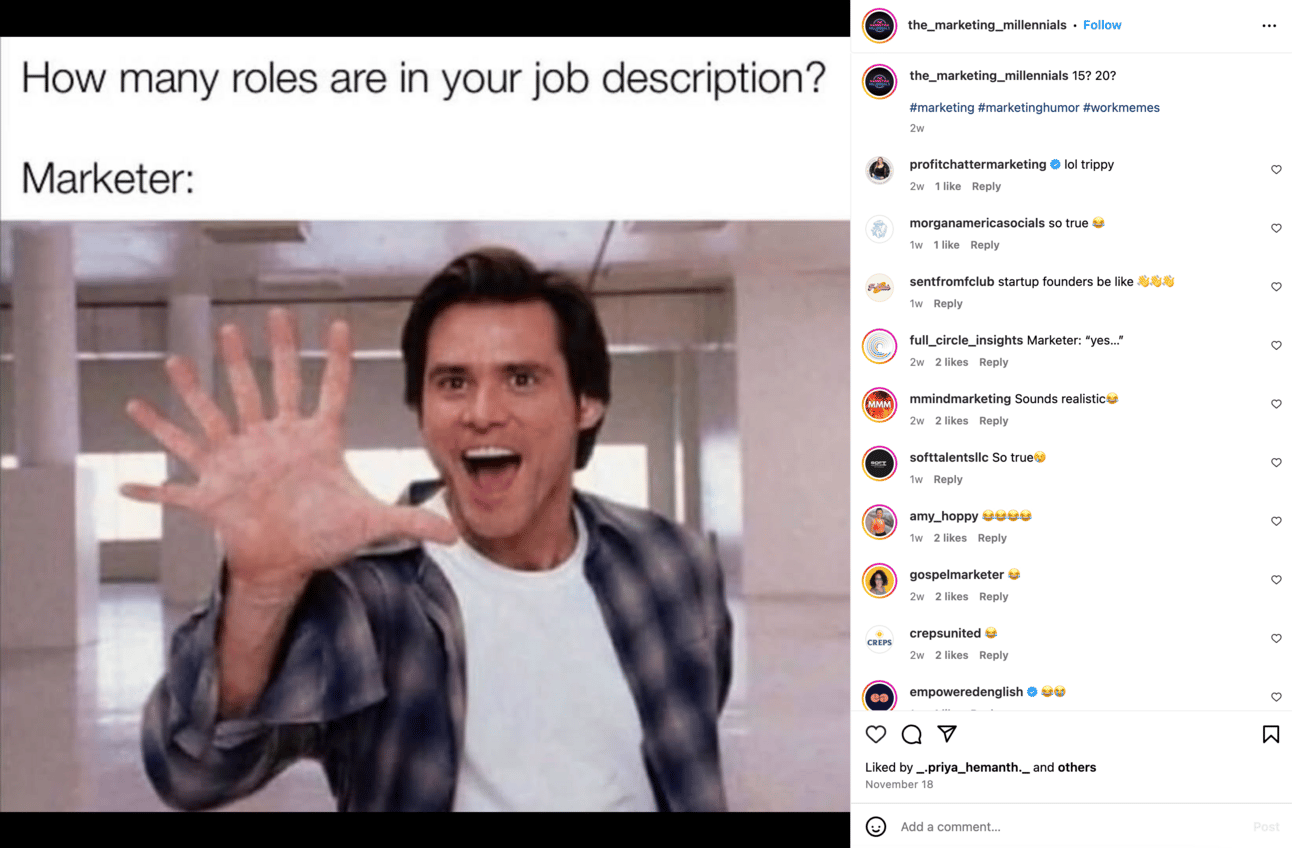Reply to full_circle_insights comment
The width and height of the screenshot is (1292, 848).
pyautogui.click(x=994, y=362)
